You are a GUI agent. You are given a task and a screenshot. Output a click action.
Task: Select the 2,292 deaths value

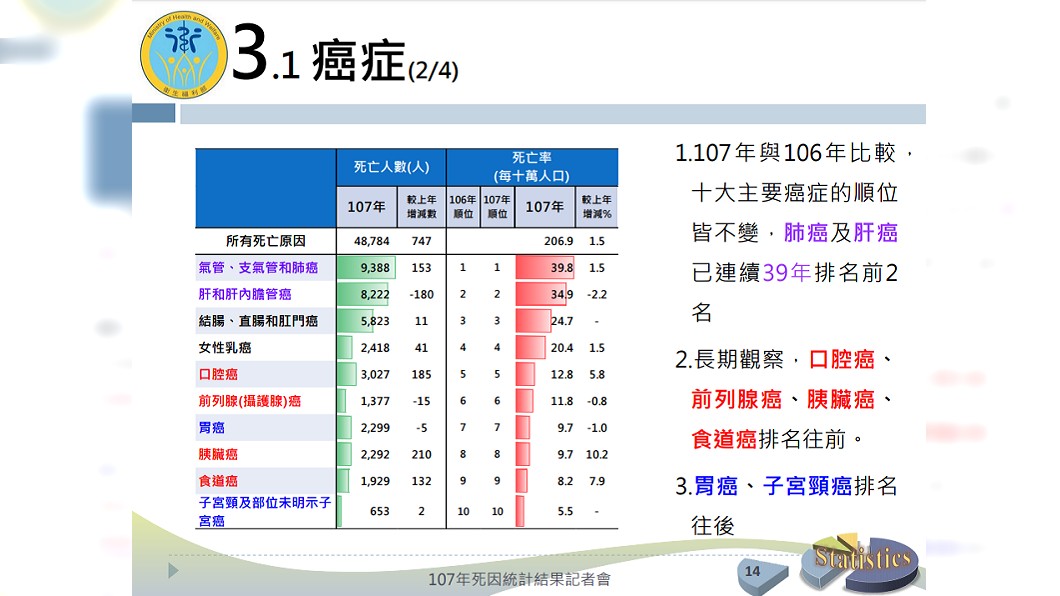click(x=375, y=455)
